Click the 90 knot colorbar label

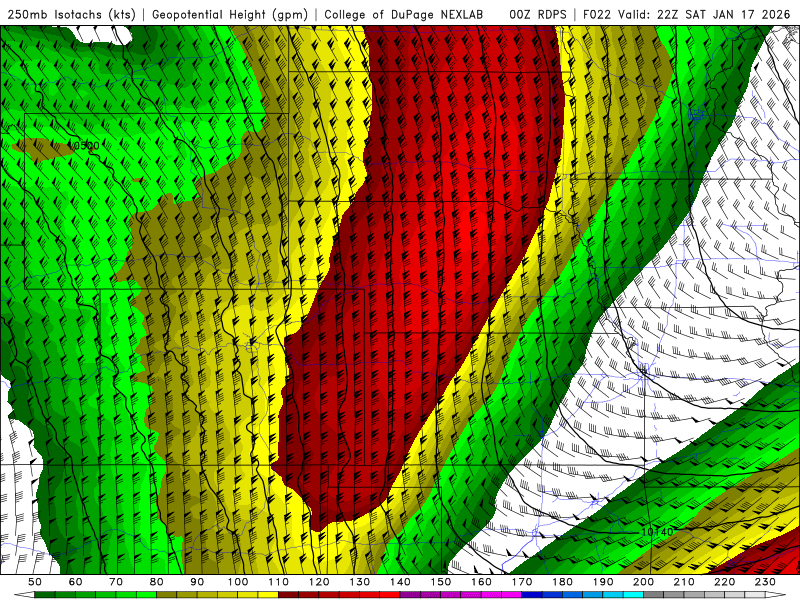[197, 582]
